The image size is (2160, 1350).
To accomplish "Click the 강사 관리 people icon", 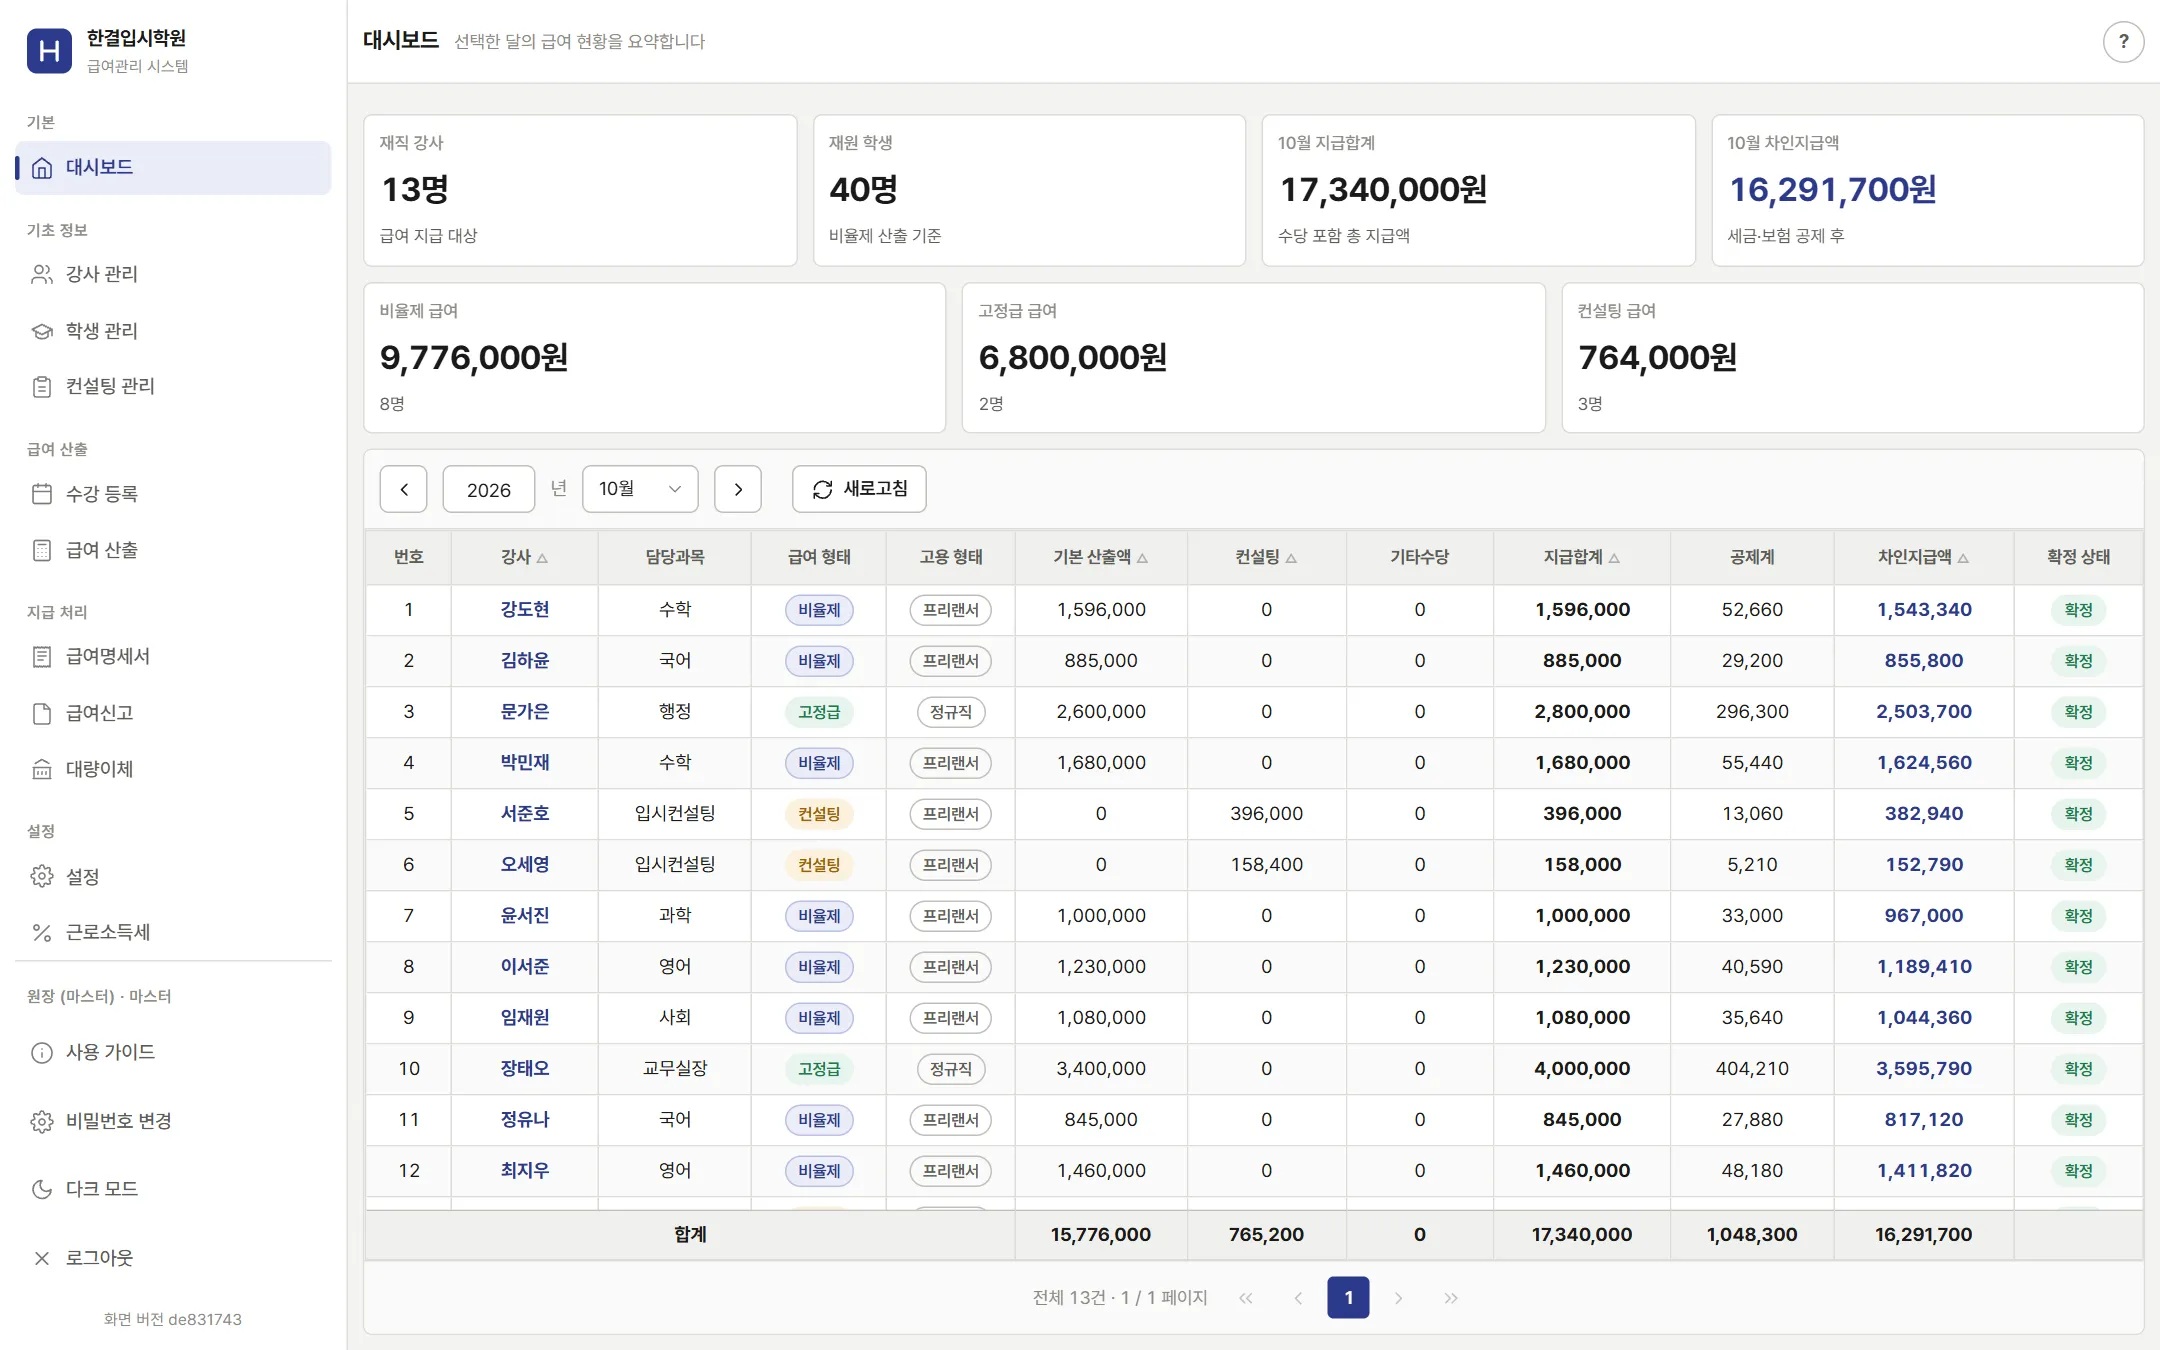I will point(42,274).
